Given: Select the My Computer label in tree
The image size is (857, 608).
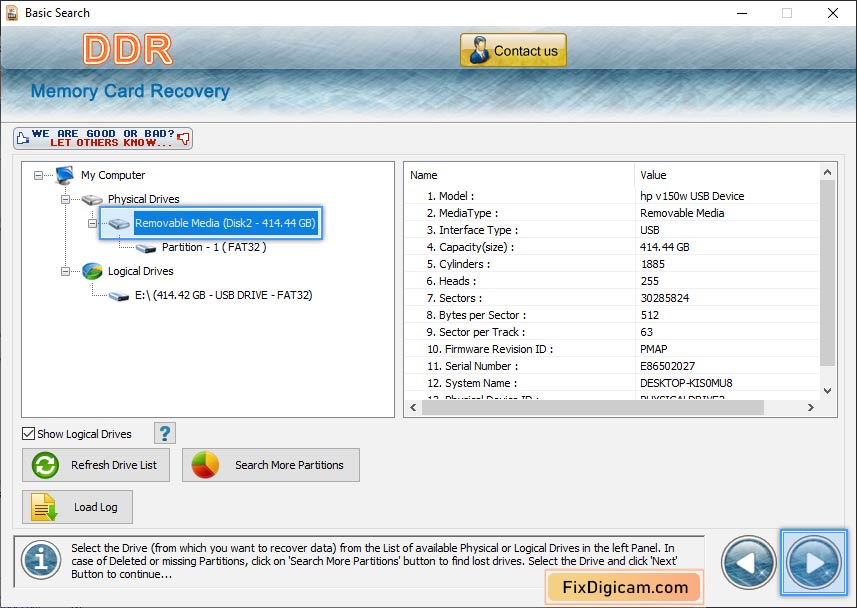Looking at the screenshot, I should 113,175.
